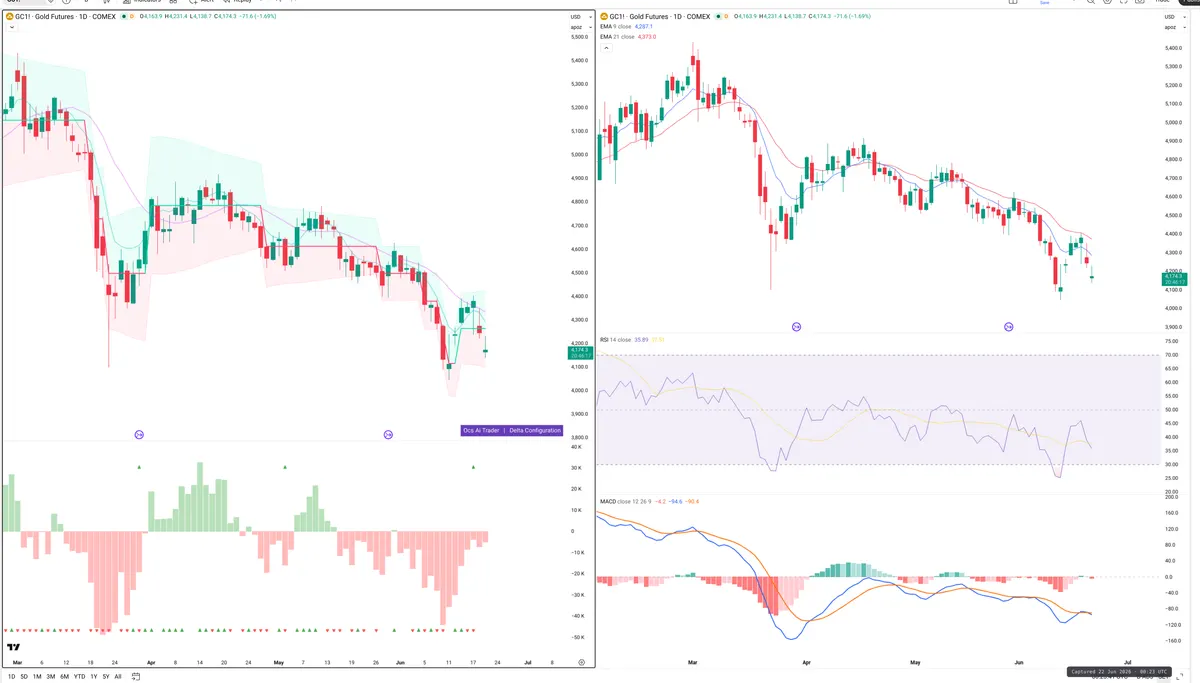The width and height of the screenshot is (1200, 683).
Task: Open time axis settings gear on left chart
Action: pos(581,662)
